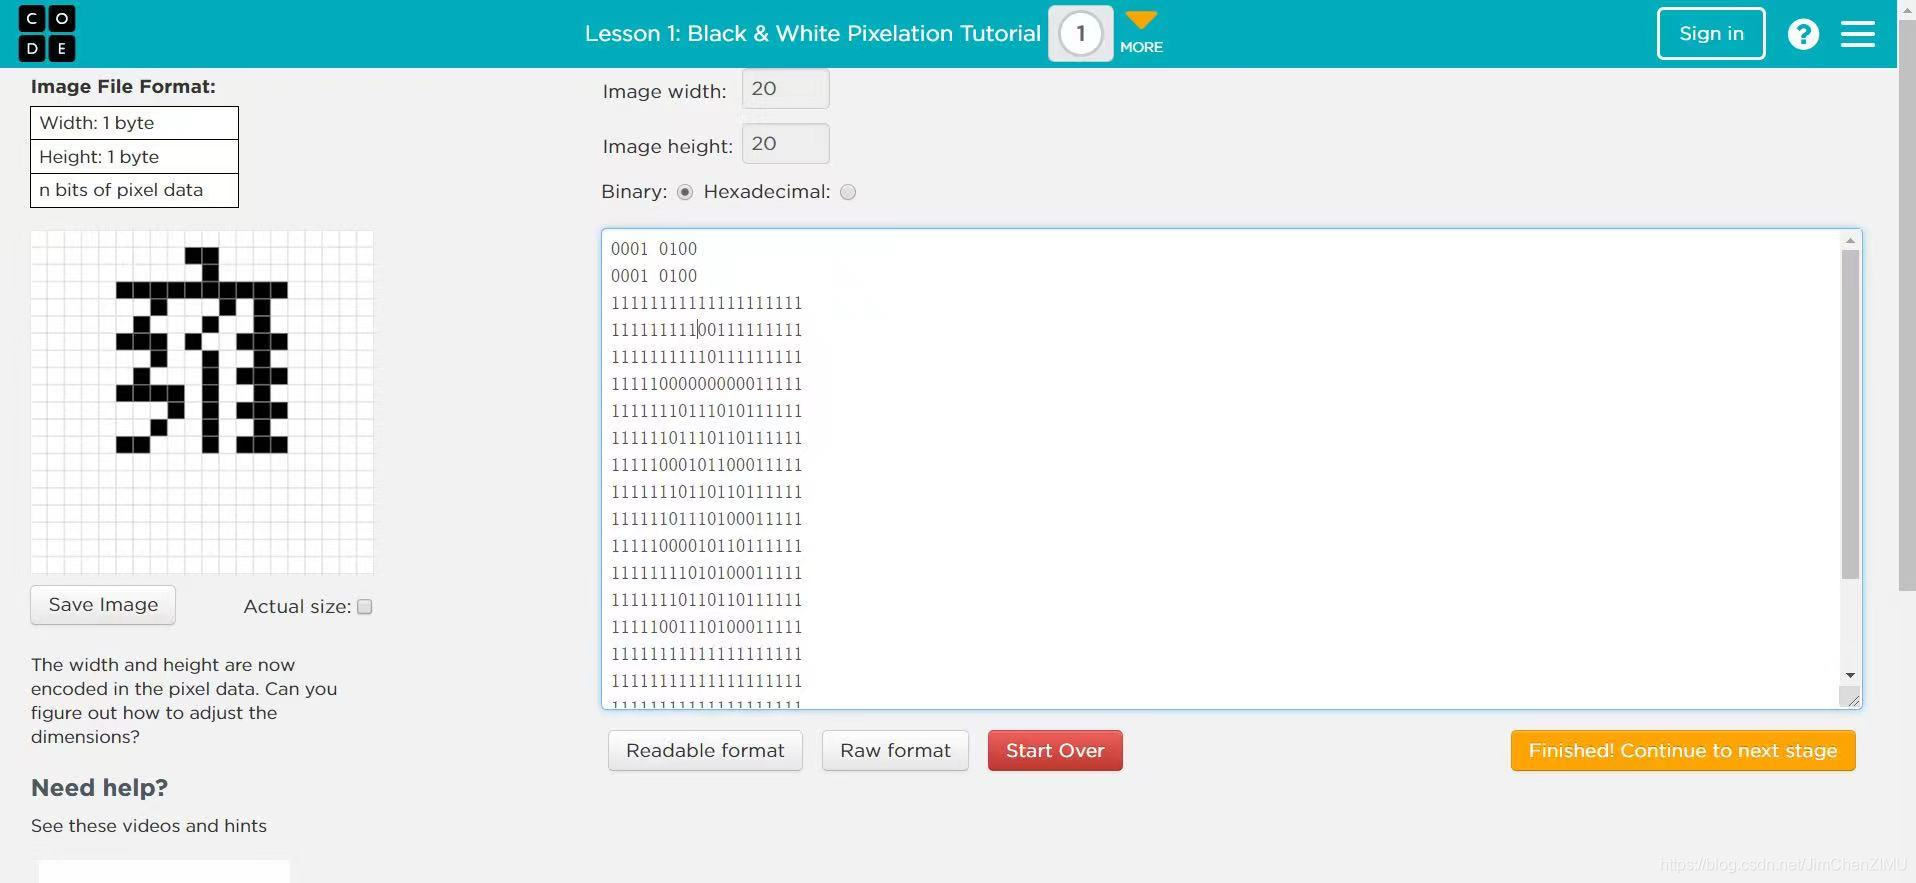The image size is (1916, 883).
Task: Click the pixel data vertical scrollbar thumb
Action: pos(1850,414)
